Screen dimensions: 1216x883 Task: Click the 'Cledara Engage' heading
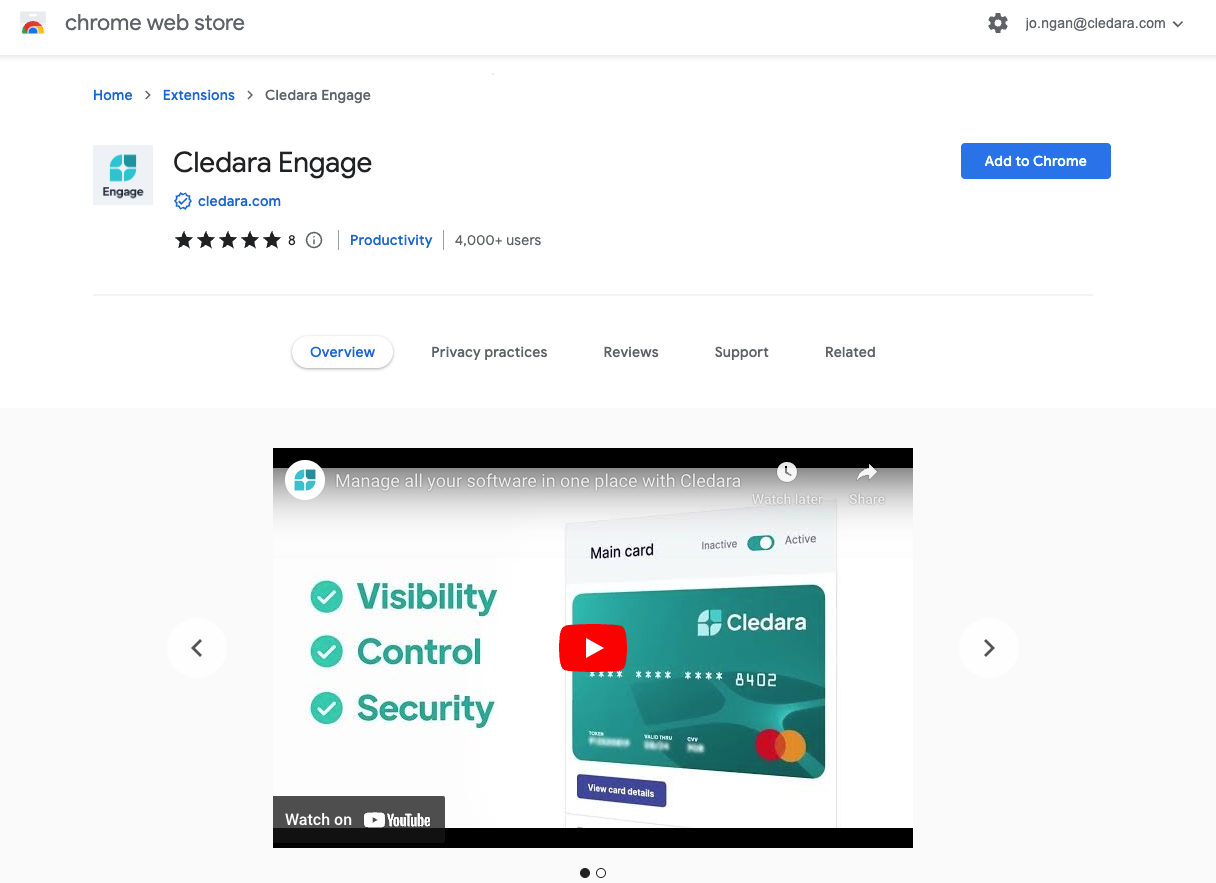pos(273,162)
